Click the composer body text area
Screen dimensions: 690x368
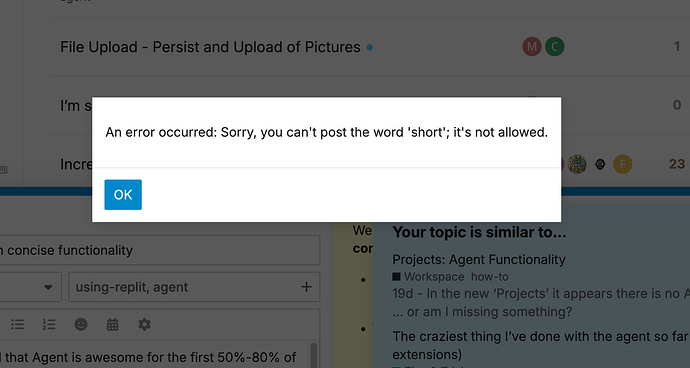click(154, 355)
